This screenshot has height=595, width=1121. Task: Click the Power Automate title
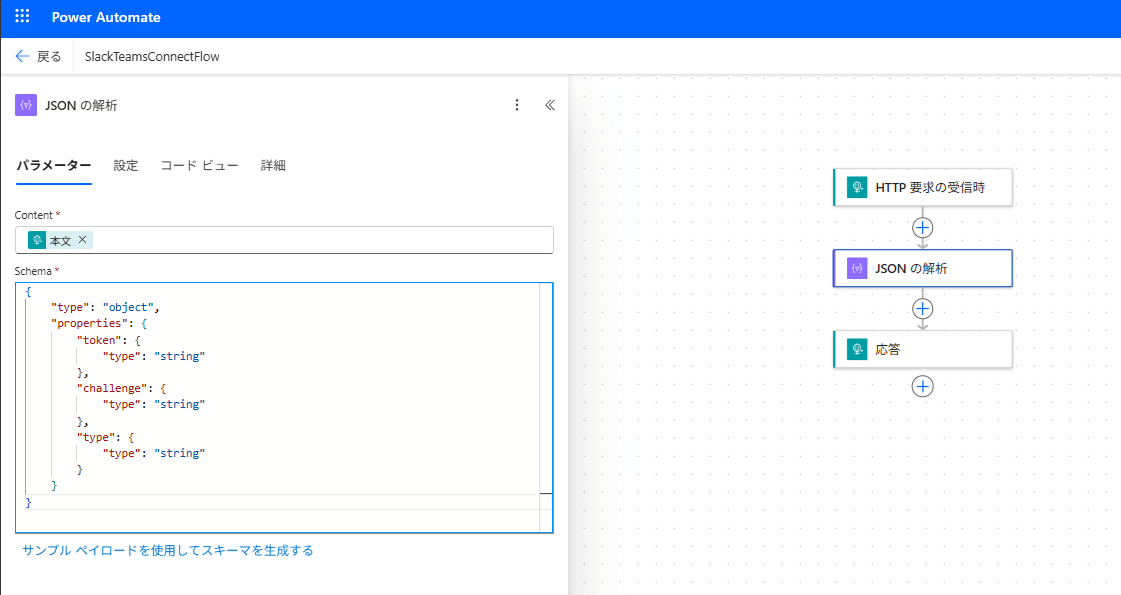pos(106,17)
